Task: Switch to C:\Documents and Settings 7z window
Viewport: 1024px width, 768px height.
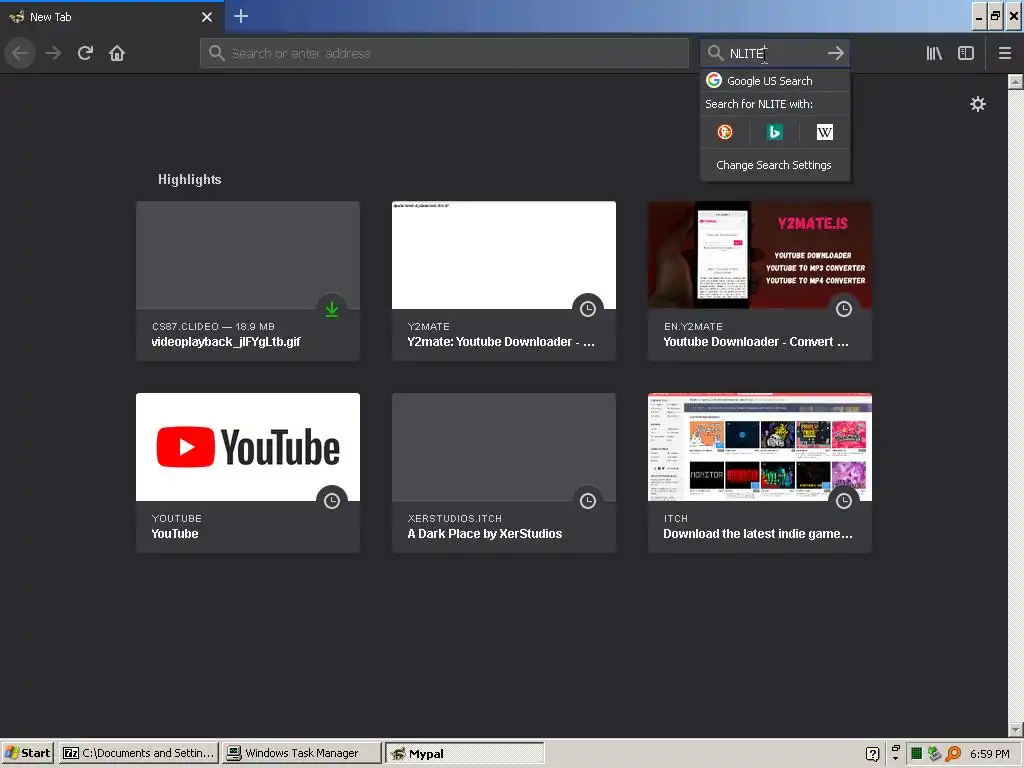Action: (x=138, y=753)
